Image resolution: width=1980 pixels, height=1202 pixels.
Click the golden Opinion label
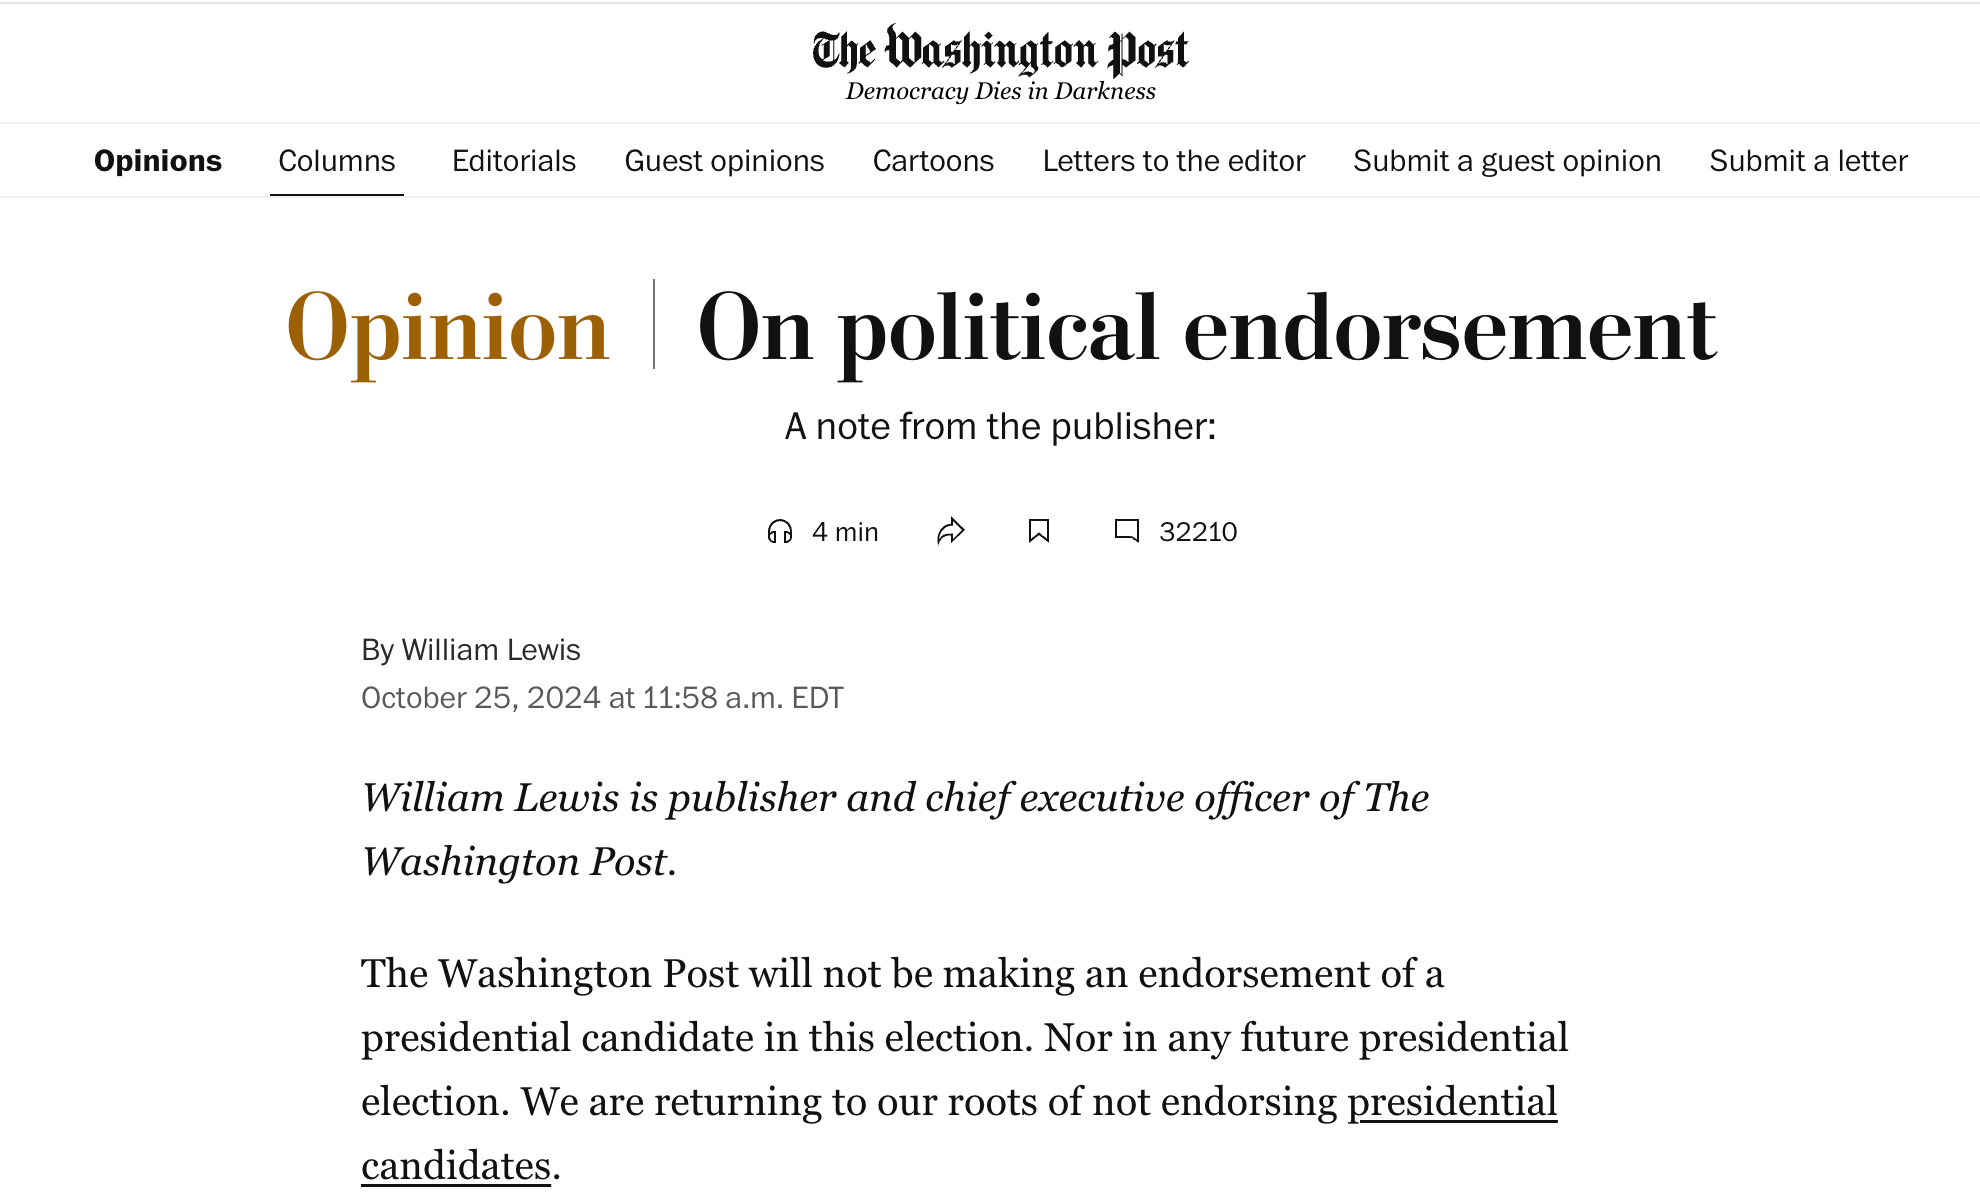tap(447, 328)
